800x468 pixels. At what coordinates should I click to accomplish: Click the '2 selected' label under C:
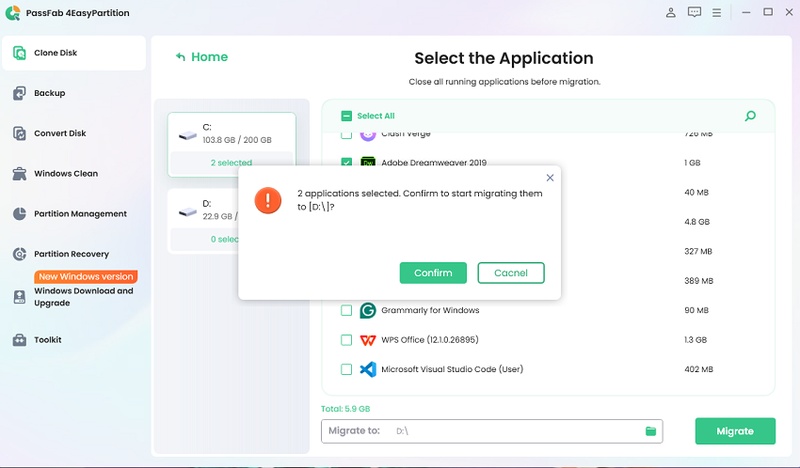231,163
